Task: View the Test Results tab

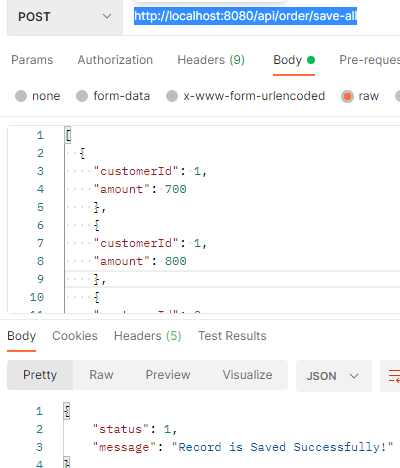Action: pyautogui.click(x=232, y=336)
